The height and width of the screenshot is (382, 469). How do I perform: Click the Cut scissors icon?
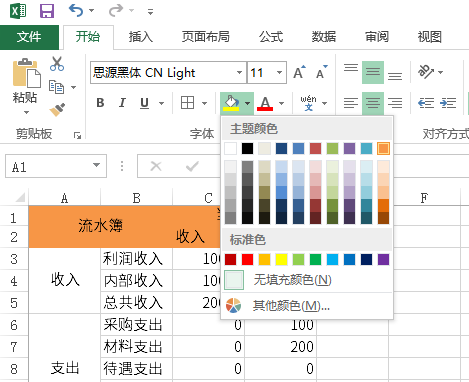pyautogui.click(x=57, y=64)
